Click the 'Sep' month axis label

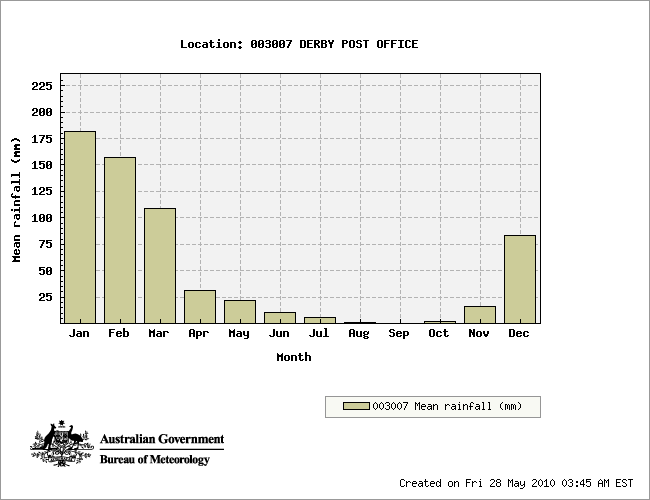pyautogui.click(x=399, y=333)
